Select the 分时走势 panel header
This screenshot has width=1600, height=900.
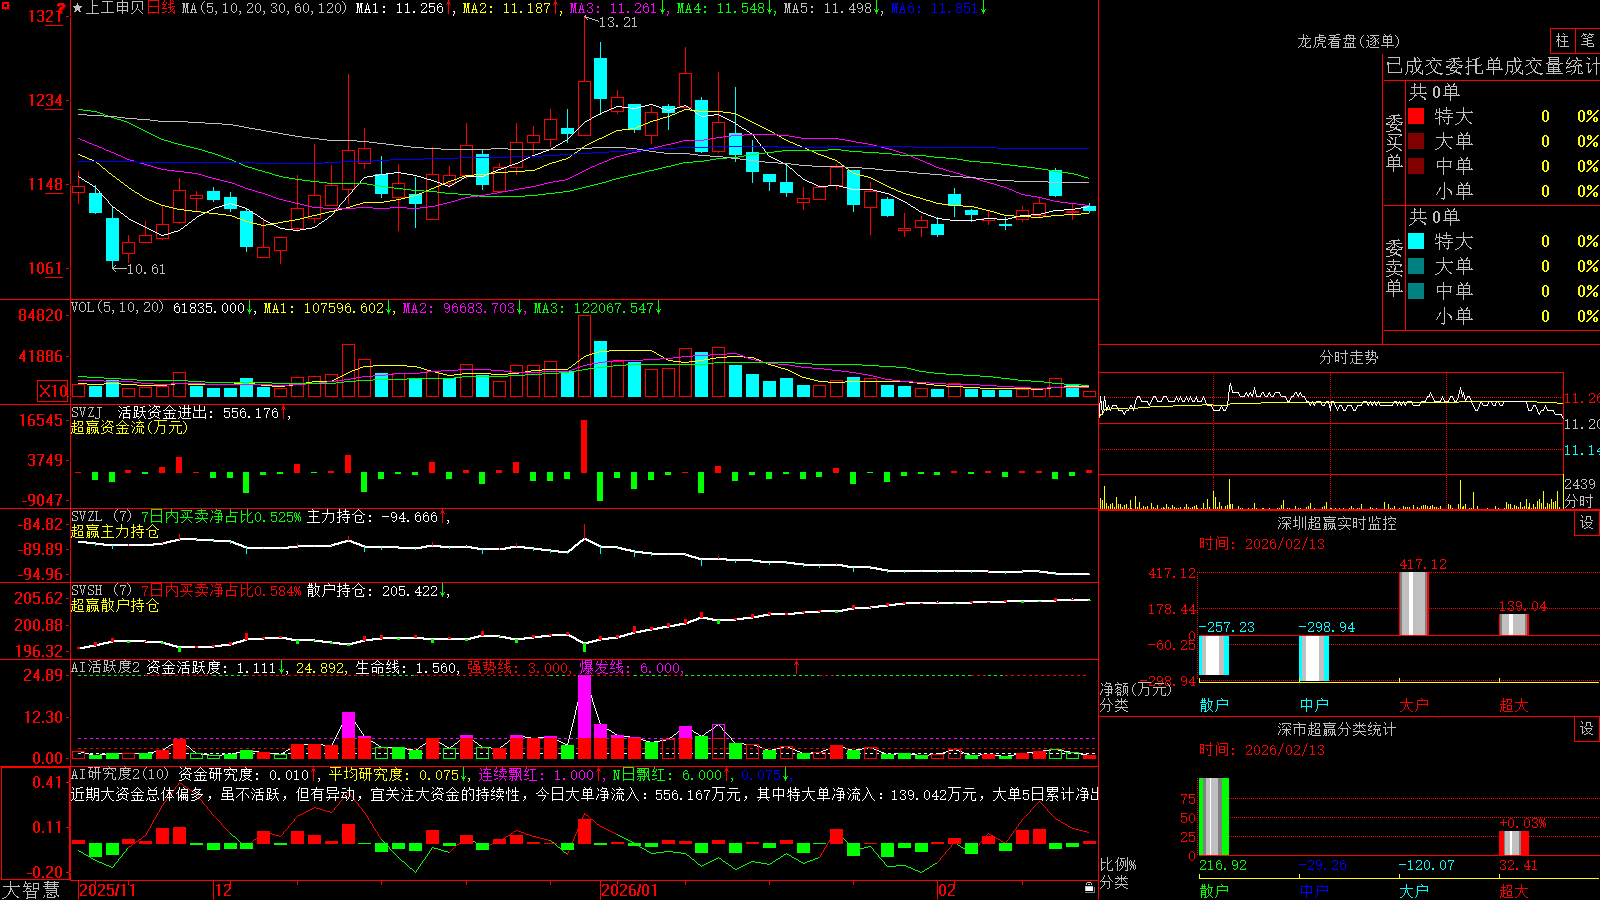1348,357
